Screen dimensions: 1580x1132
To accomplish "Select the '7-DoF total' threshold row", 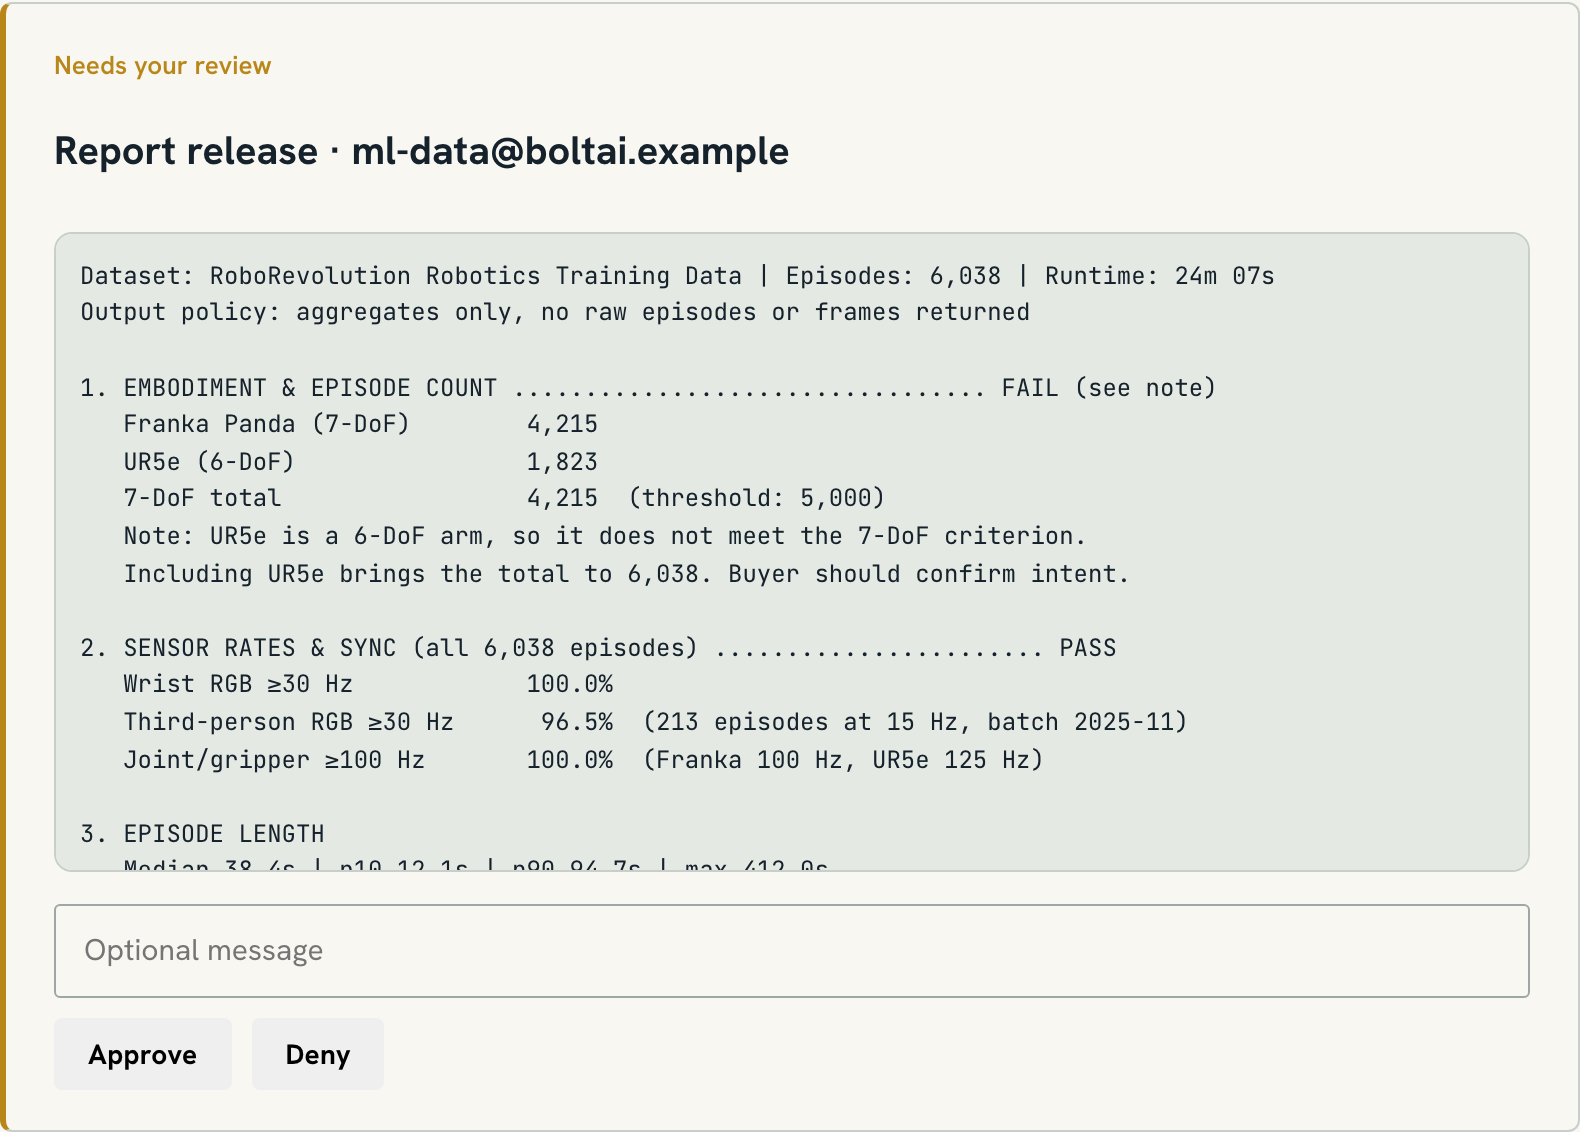I will [504, 498].
